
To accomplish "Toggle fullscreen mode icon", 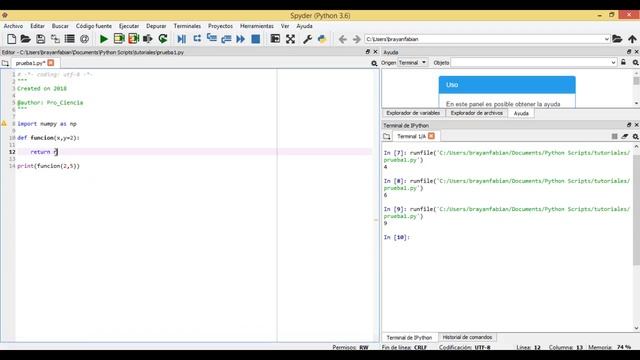I will (x=290, y=39).
